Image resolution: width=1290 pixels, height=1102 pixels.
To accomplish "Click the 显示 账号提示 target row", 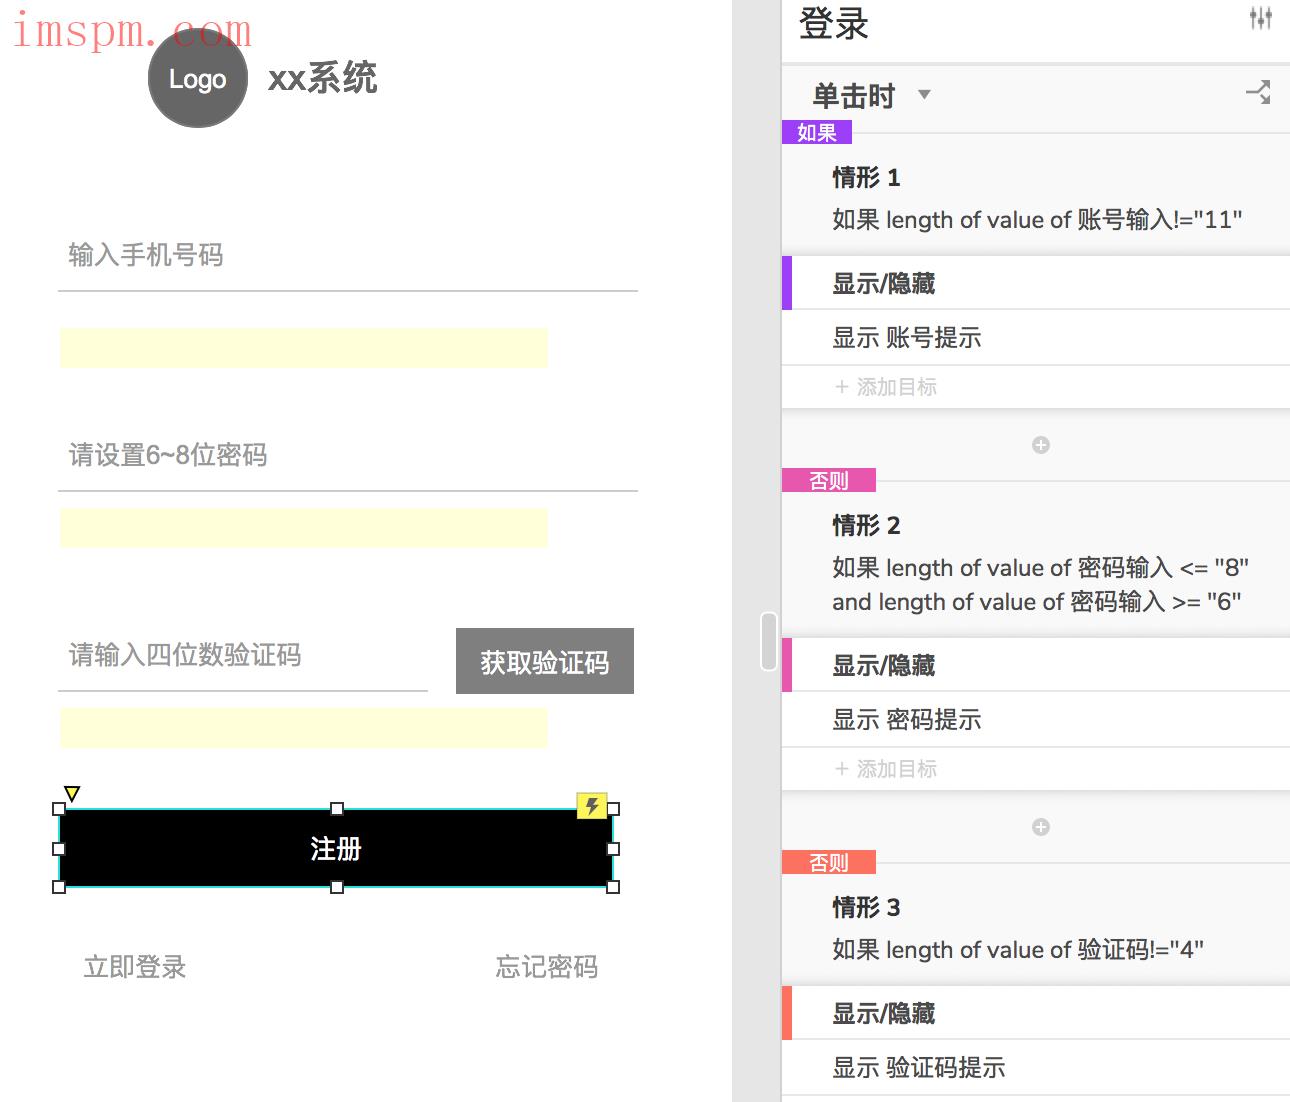I will pos(1036,338).
